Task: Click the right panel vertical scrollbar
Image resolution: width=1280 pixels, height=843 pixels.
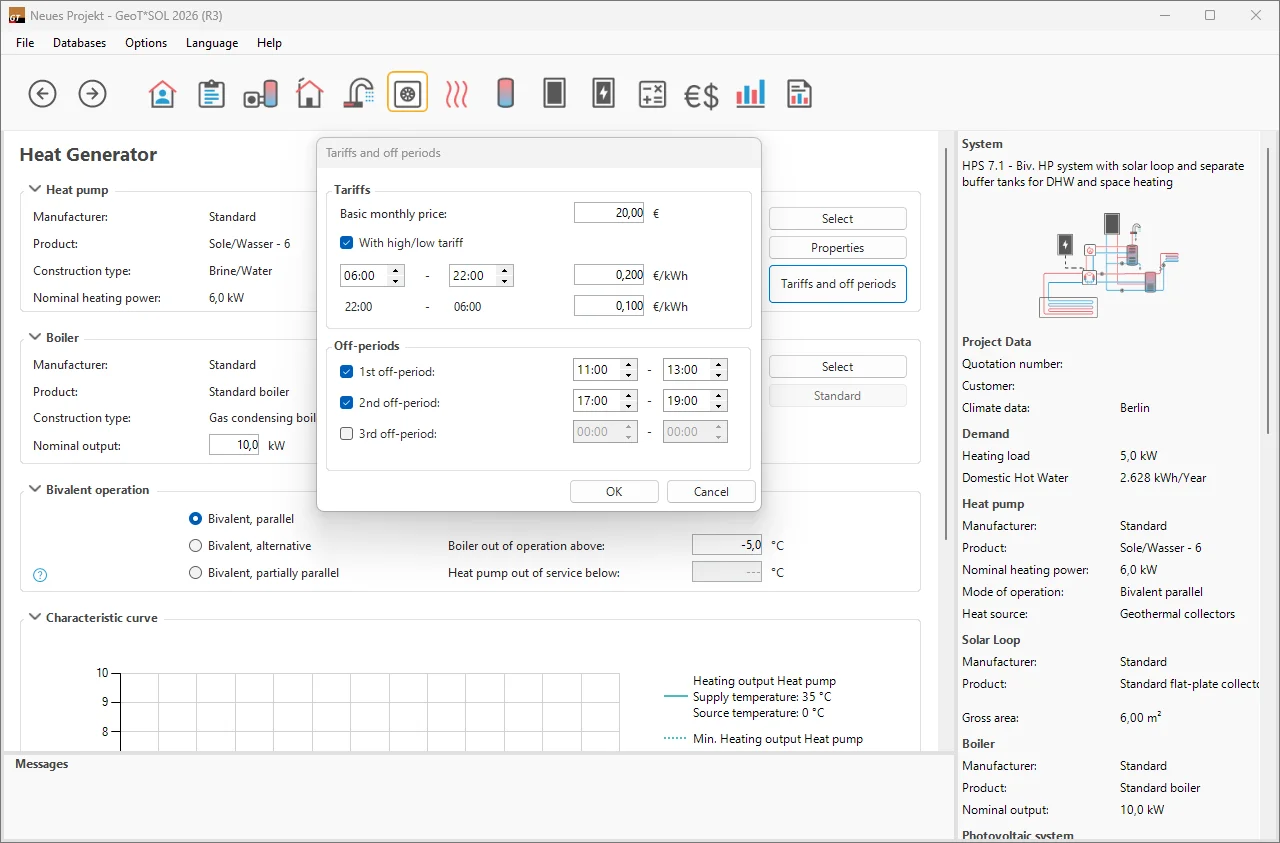Action: (x=1268, y=290)
